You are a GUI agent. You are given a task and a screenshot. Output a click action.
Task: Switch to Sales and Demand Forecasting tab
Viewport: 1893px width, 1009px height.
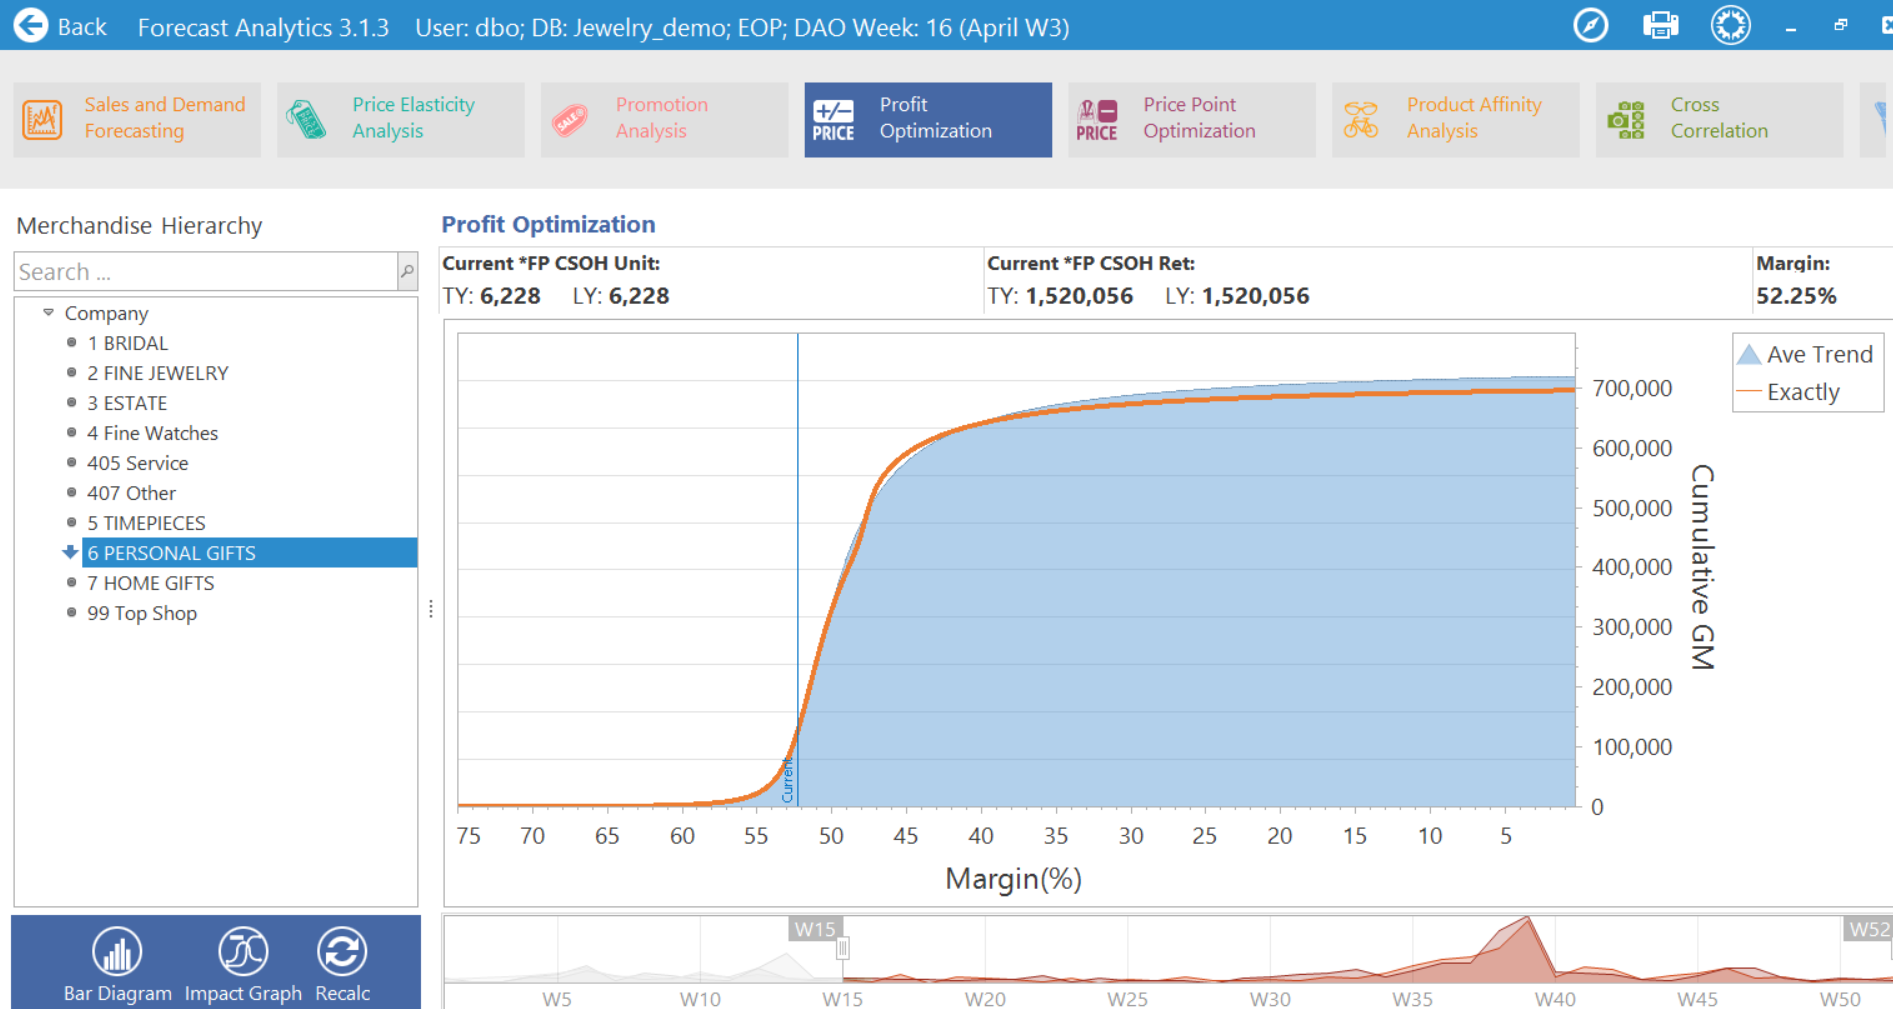pos(137,119)
